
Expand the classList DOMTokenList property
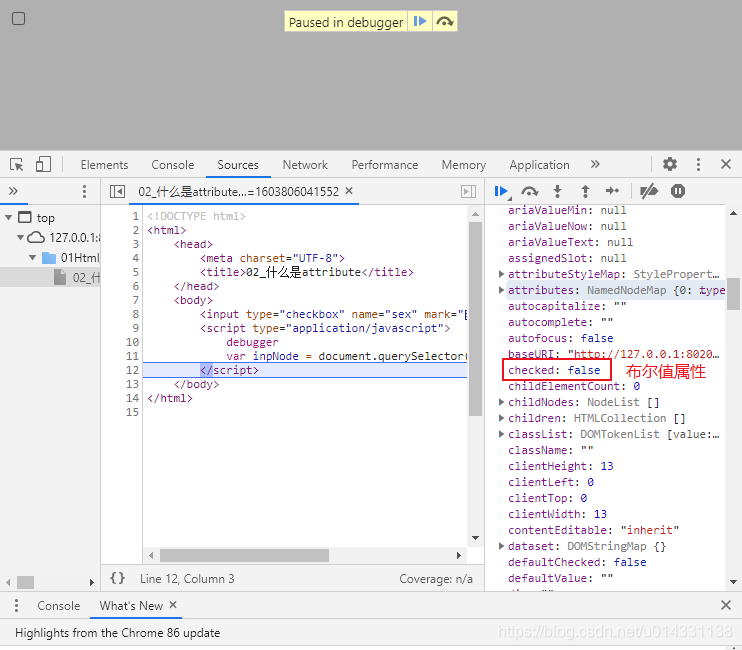pos(501,434)
